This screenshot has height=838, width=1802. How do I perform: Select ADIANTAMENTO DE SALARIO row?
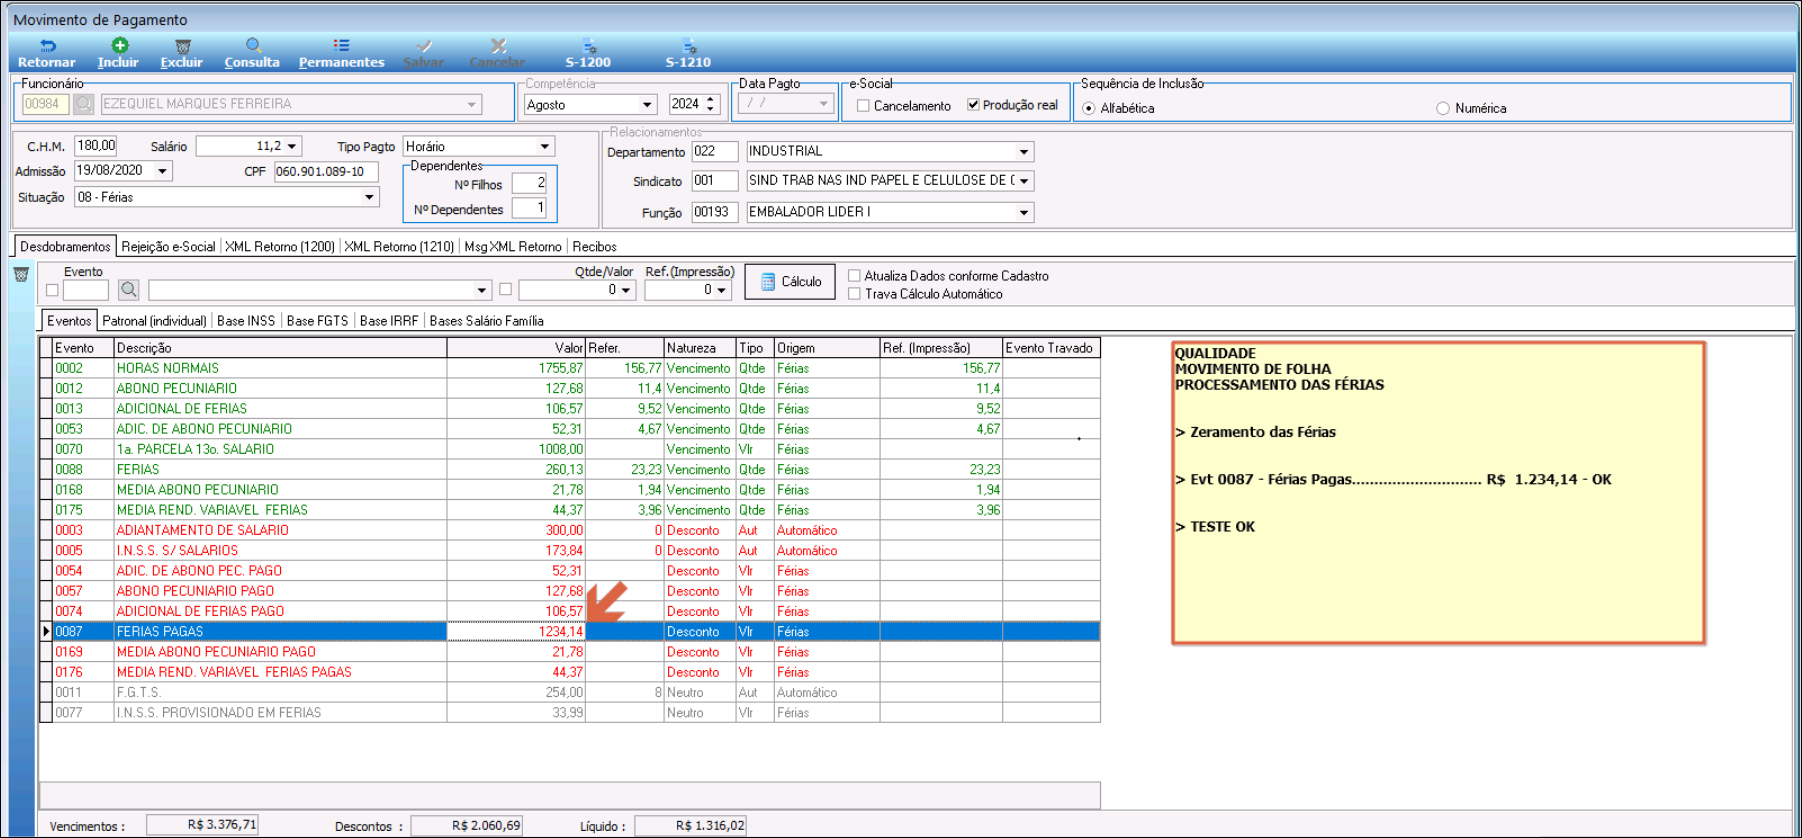tap(576, 530)
